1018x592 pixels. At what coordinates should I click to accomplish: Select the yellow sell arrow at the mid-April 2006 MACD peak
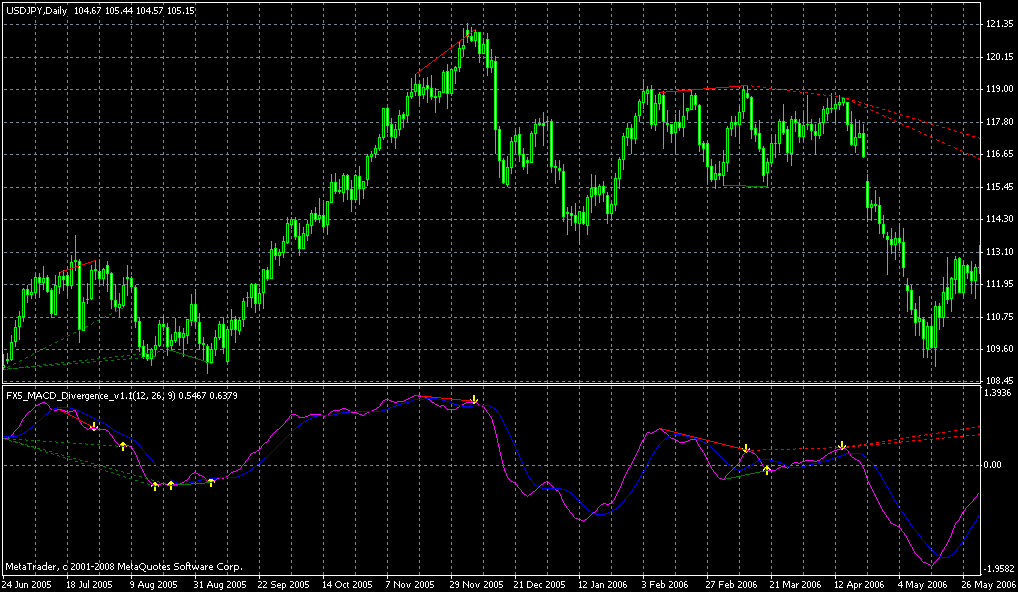842,445
